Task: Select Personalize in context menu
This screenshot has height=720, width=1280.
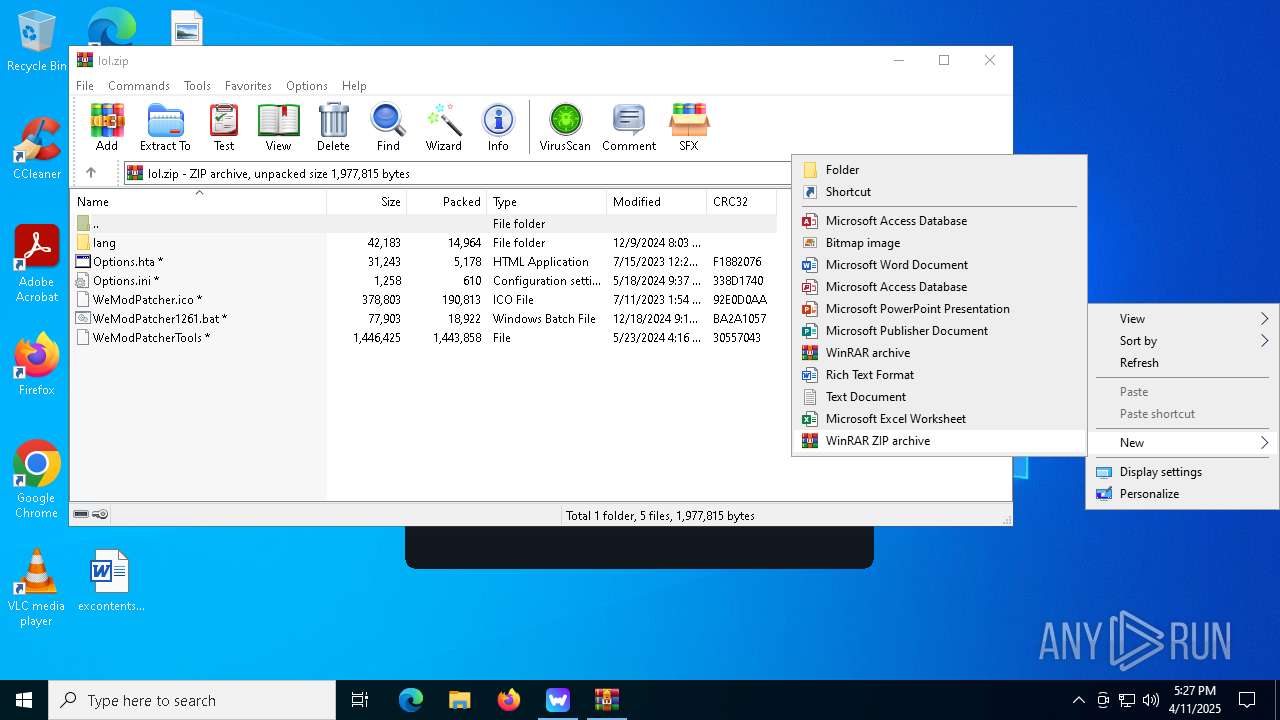Action: (x=1183, y=494)
